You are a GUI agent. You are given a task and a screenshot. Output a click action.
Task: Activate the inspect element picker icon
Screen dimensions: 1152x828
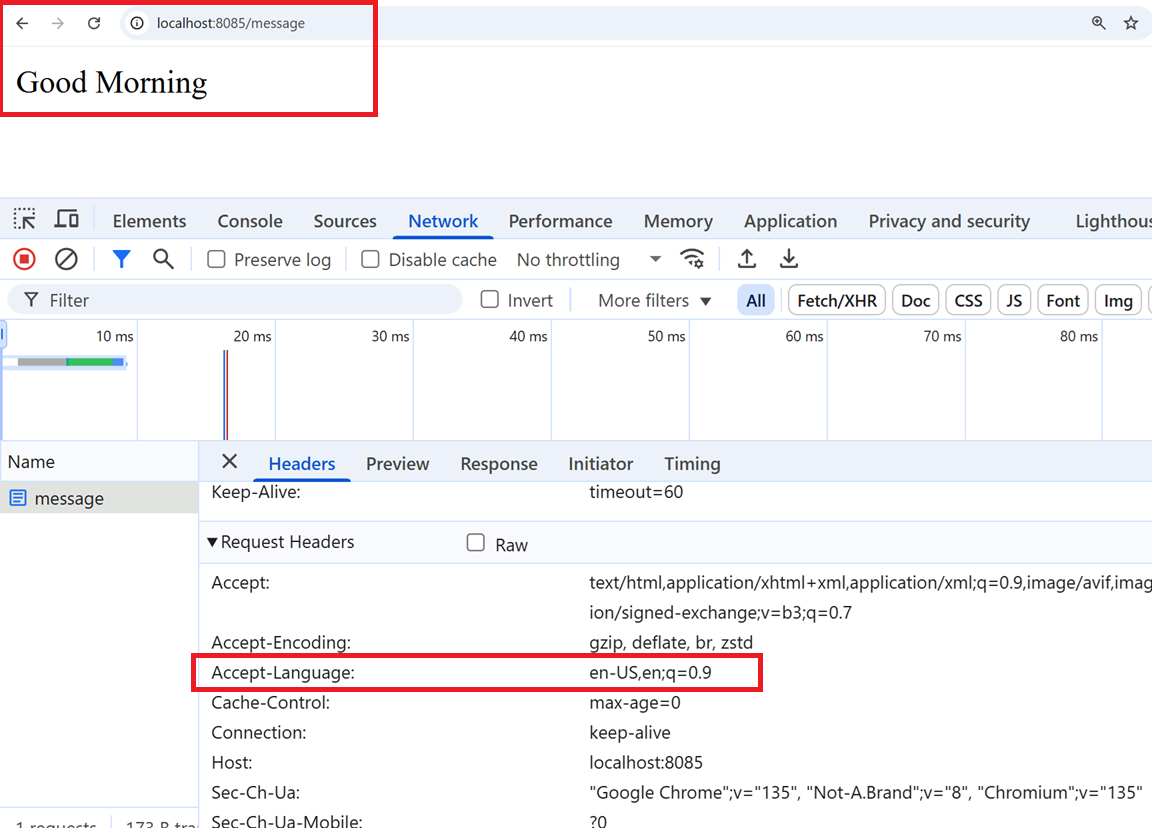tap(24, 219)
